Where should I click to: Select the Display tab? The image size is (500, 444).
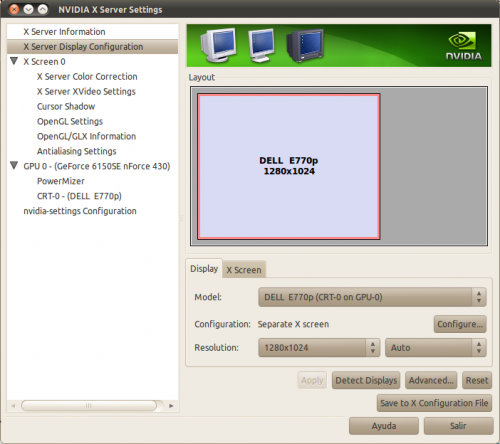(x=204, y=268)
